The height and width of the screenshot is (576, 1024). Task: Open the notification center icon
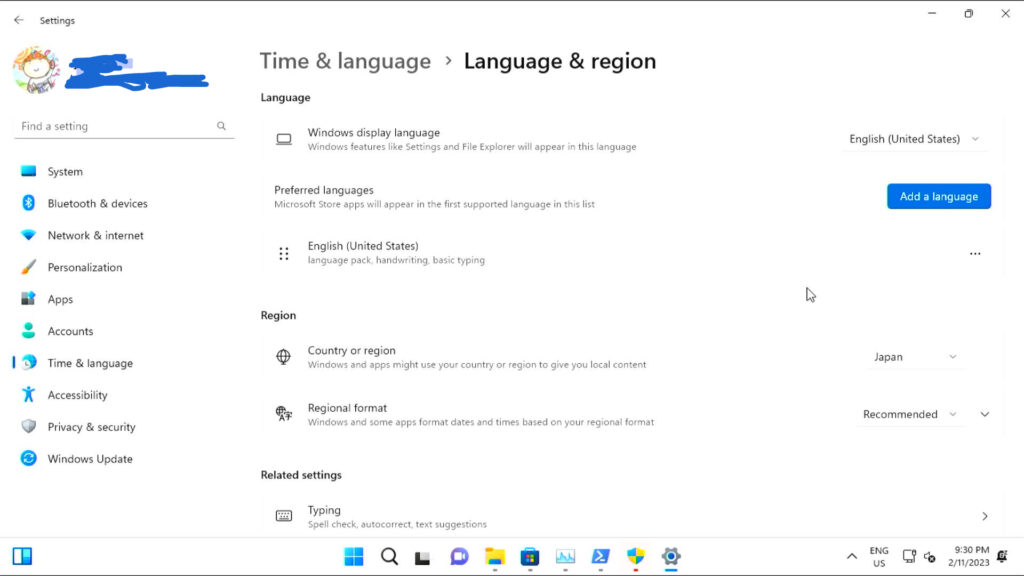[x=1002, y=556]
